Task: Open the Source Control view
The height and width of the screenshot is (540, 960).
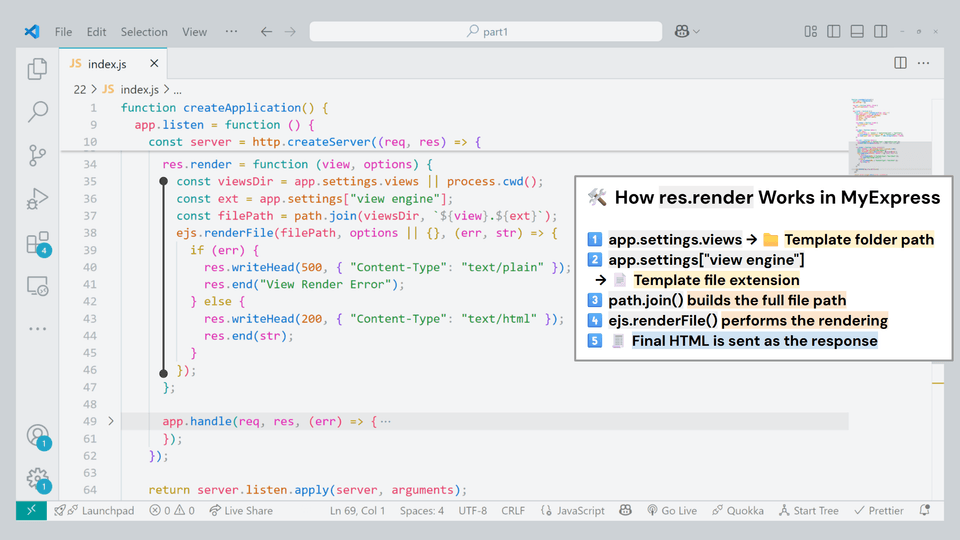Action: pyautogui.click(x=37, y=155)
